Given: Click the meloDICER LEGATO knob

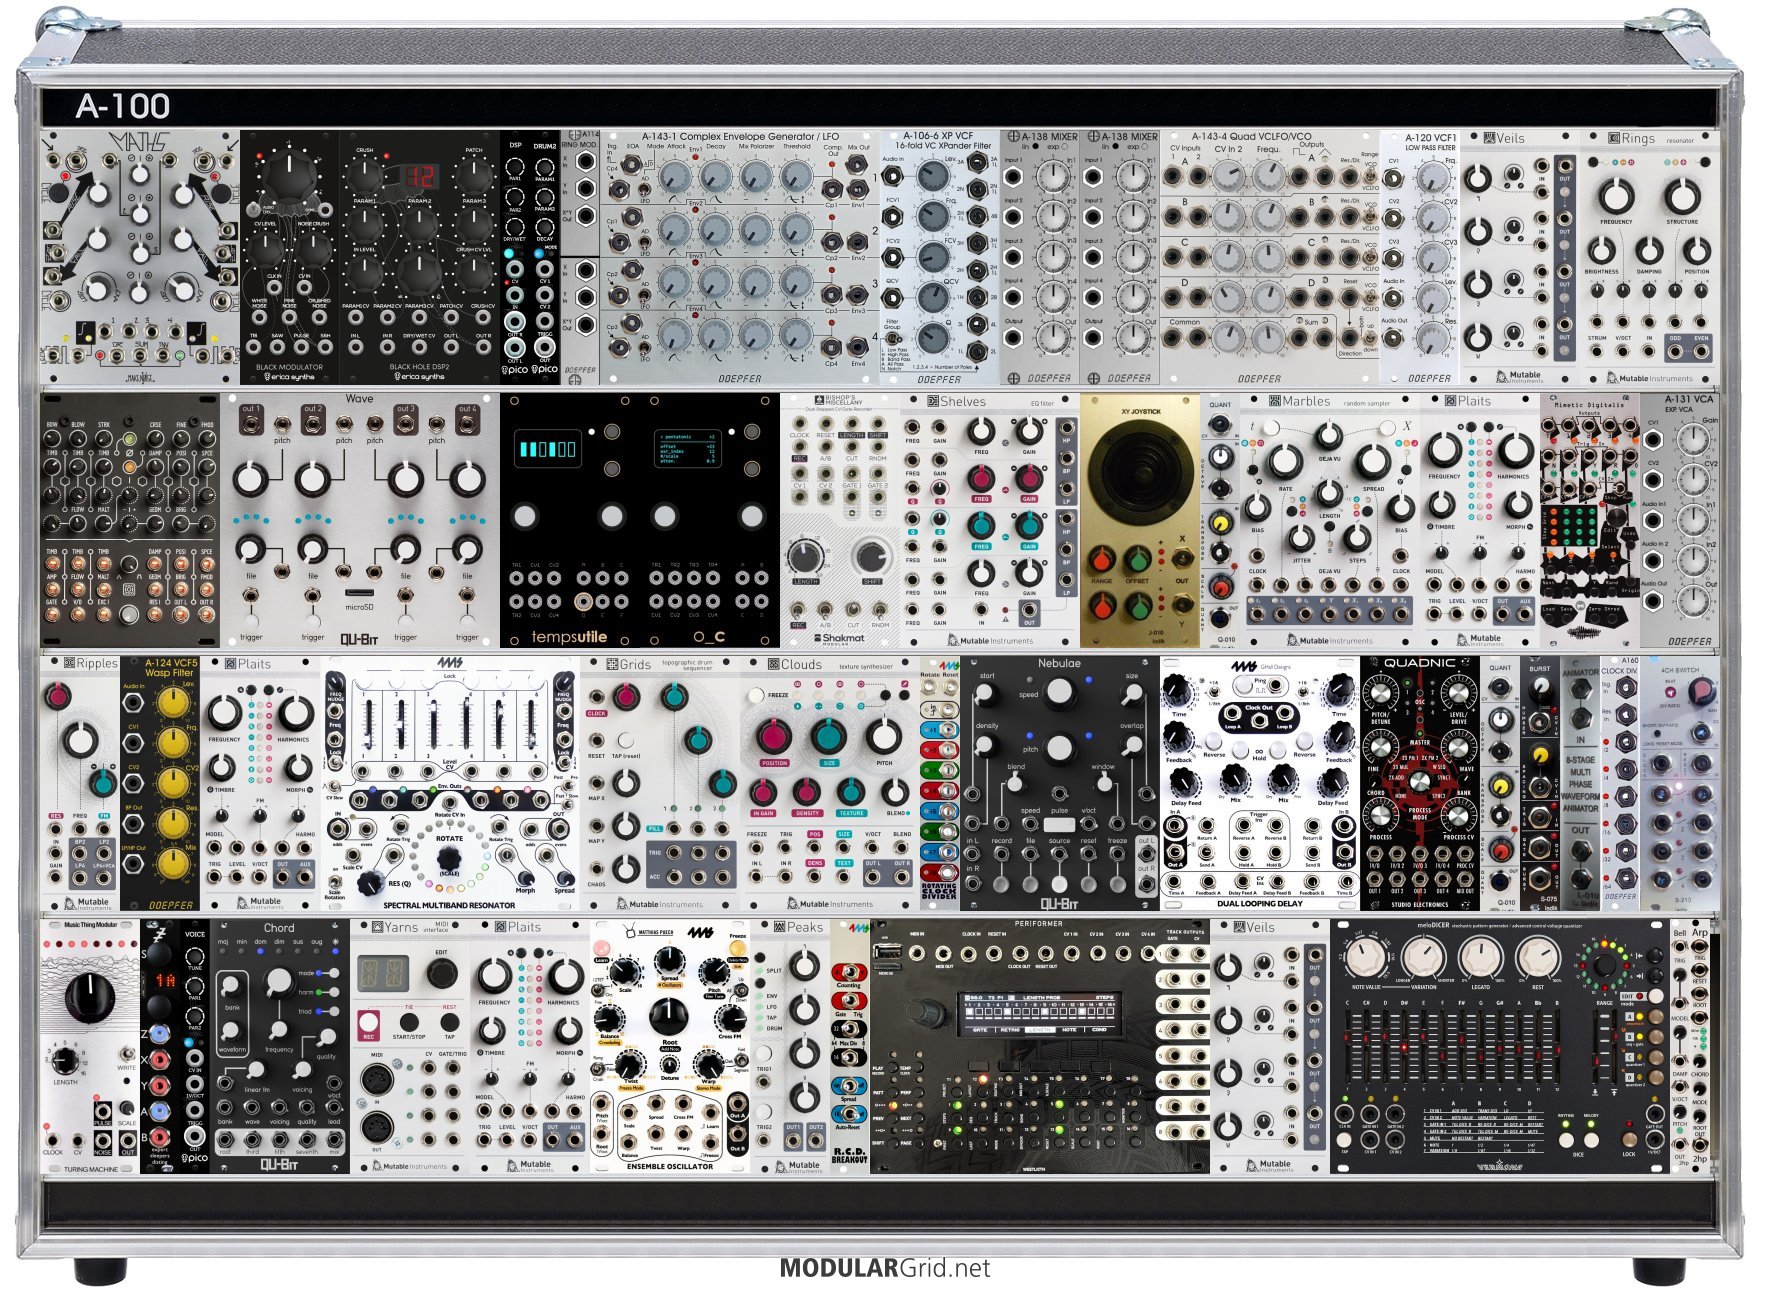Looking at the screenshot, I should click(x=1481, y=957).
